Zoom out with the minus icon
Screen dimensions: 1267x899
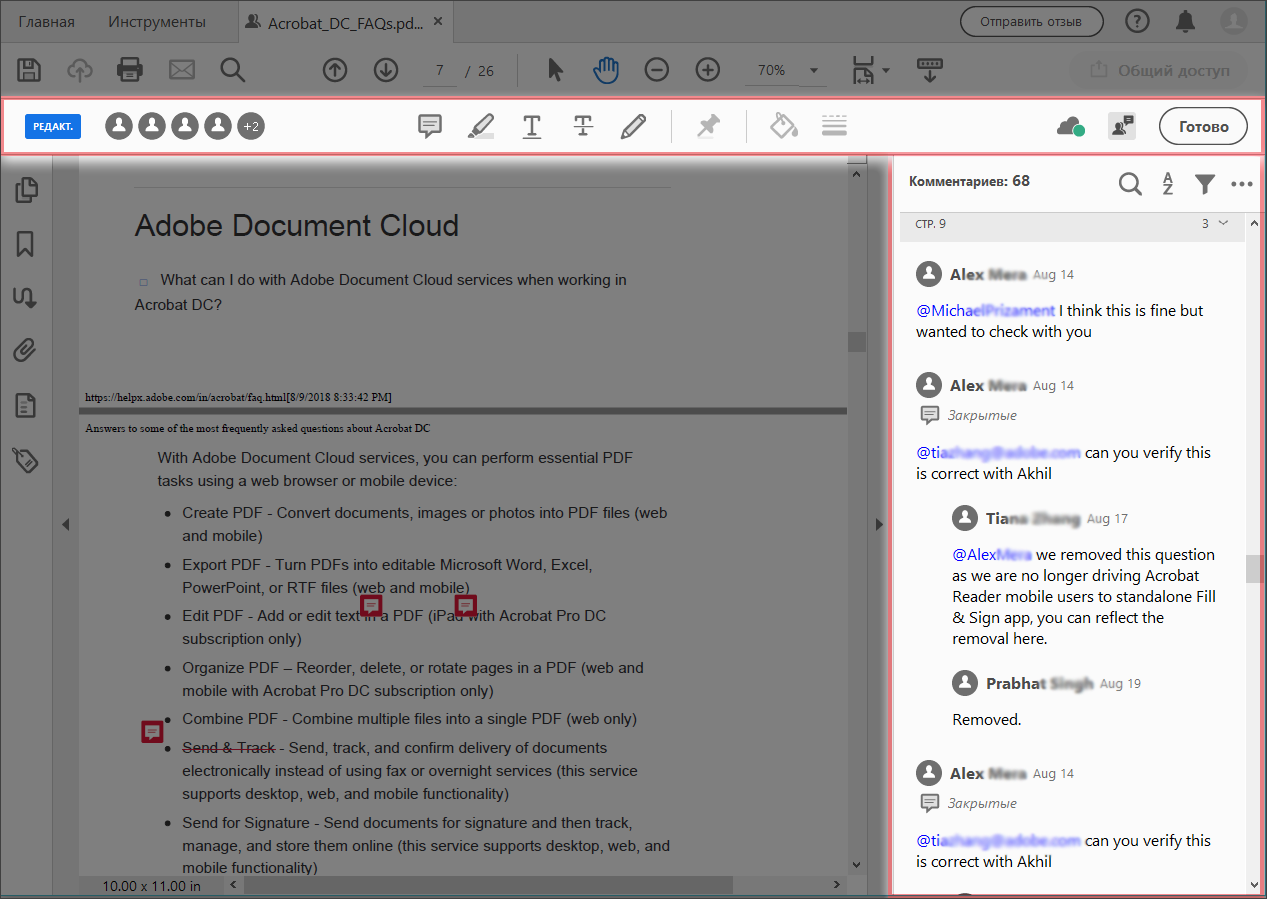pos(656,70)
